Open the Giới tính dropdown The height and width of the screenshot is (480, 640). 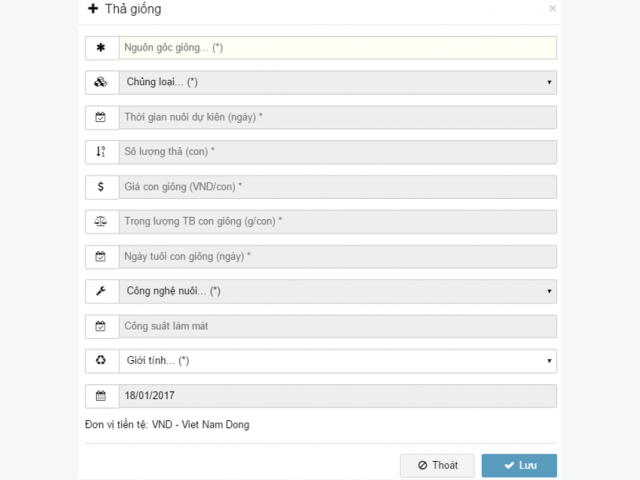(338, 361)
